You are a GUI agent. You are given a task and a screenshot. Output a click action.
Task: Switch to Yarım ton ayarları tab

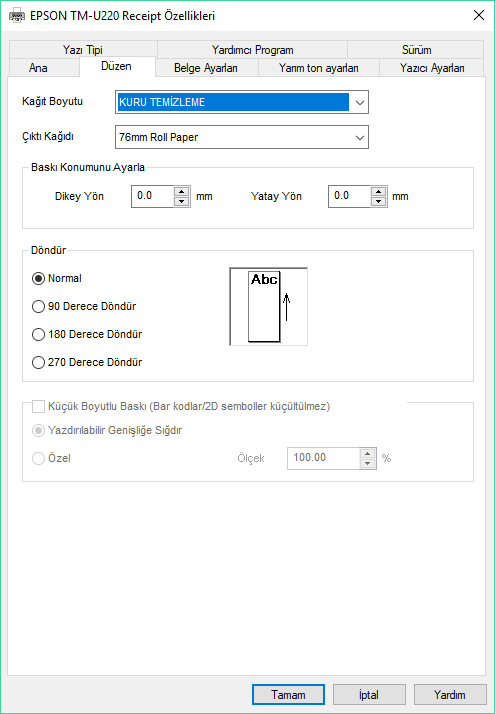coord(318,68)
